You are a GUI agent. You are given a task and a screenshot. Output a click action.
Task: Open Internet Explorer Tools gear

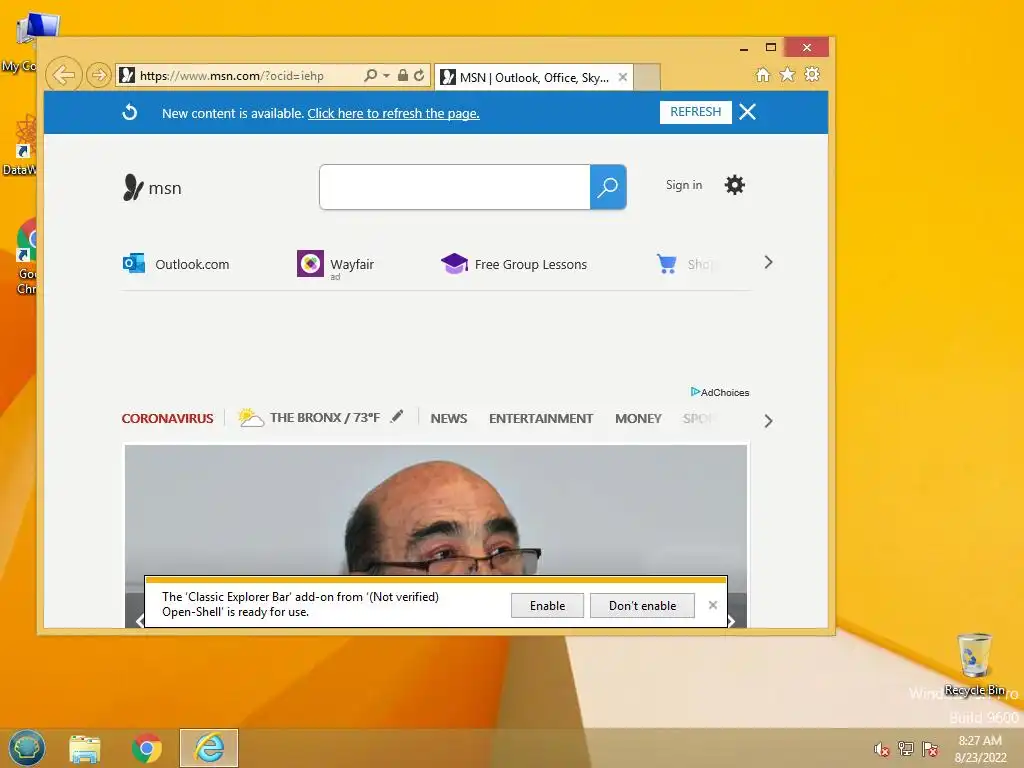click(x=812, y=74)
